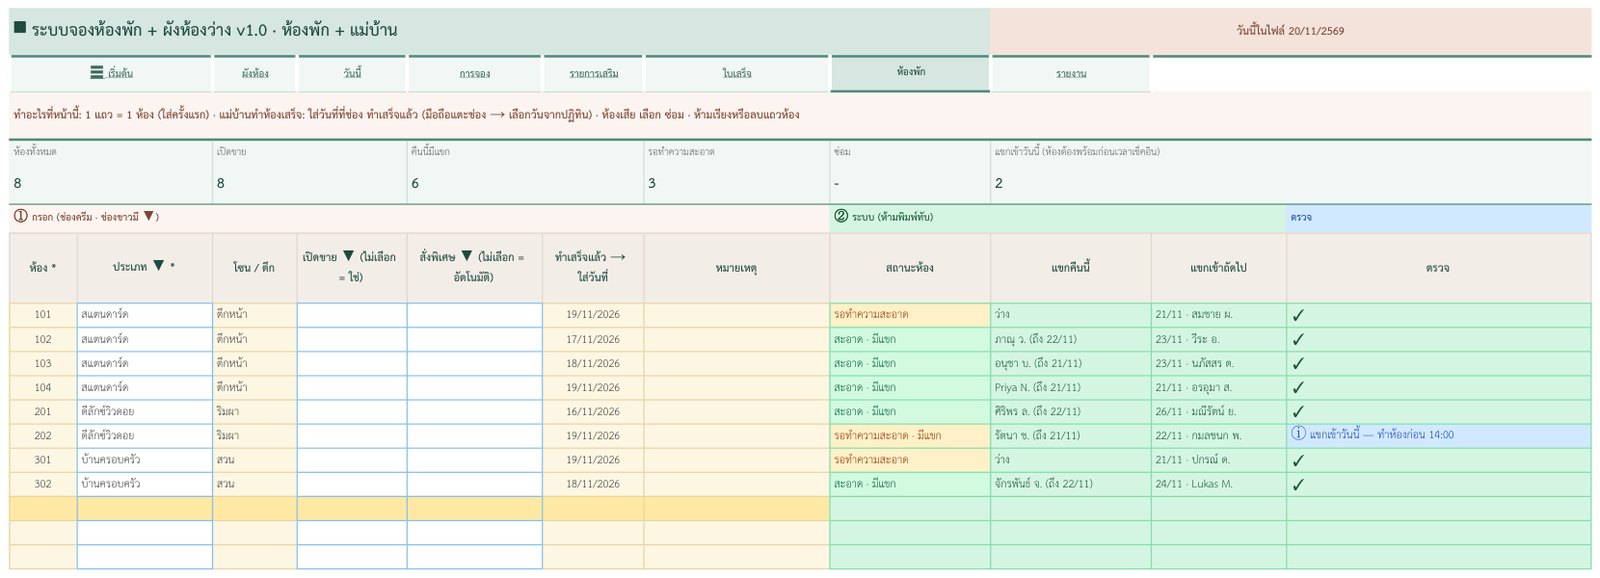The width and height of the screenshot is (1600, 578).
Task: Click the หมายเหตุ cell for room 301
Action: pyautogui.click(x=737, y=459)
